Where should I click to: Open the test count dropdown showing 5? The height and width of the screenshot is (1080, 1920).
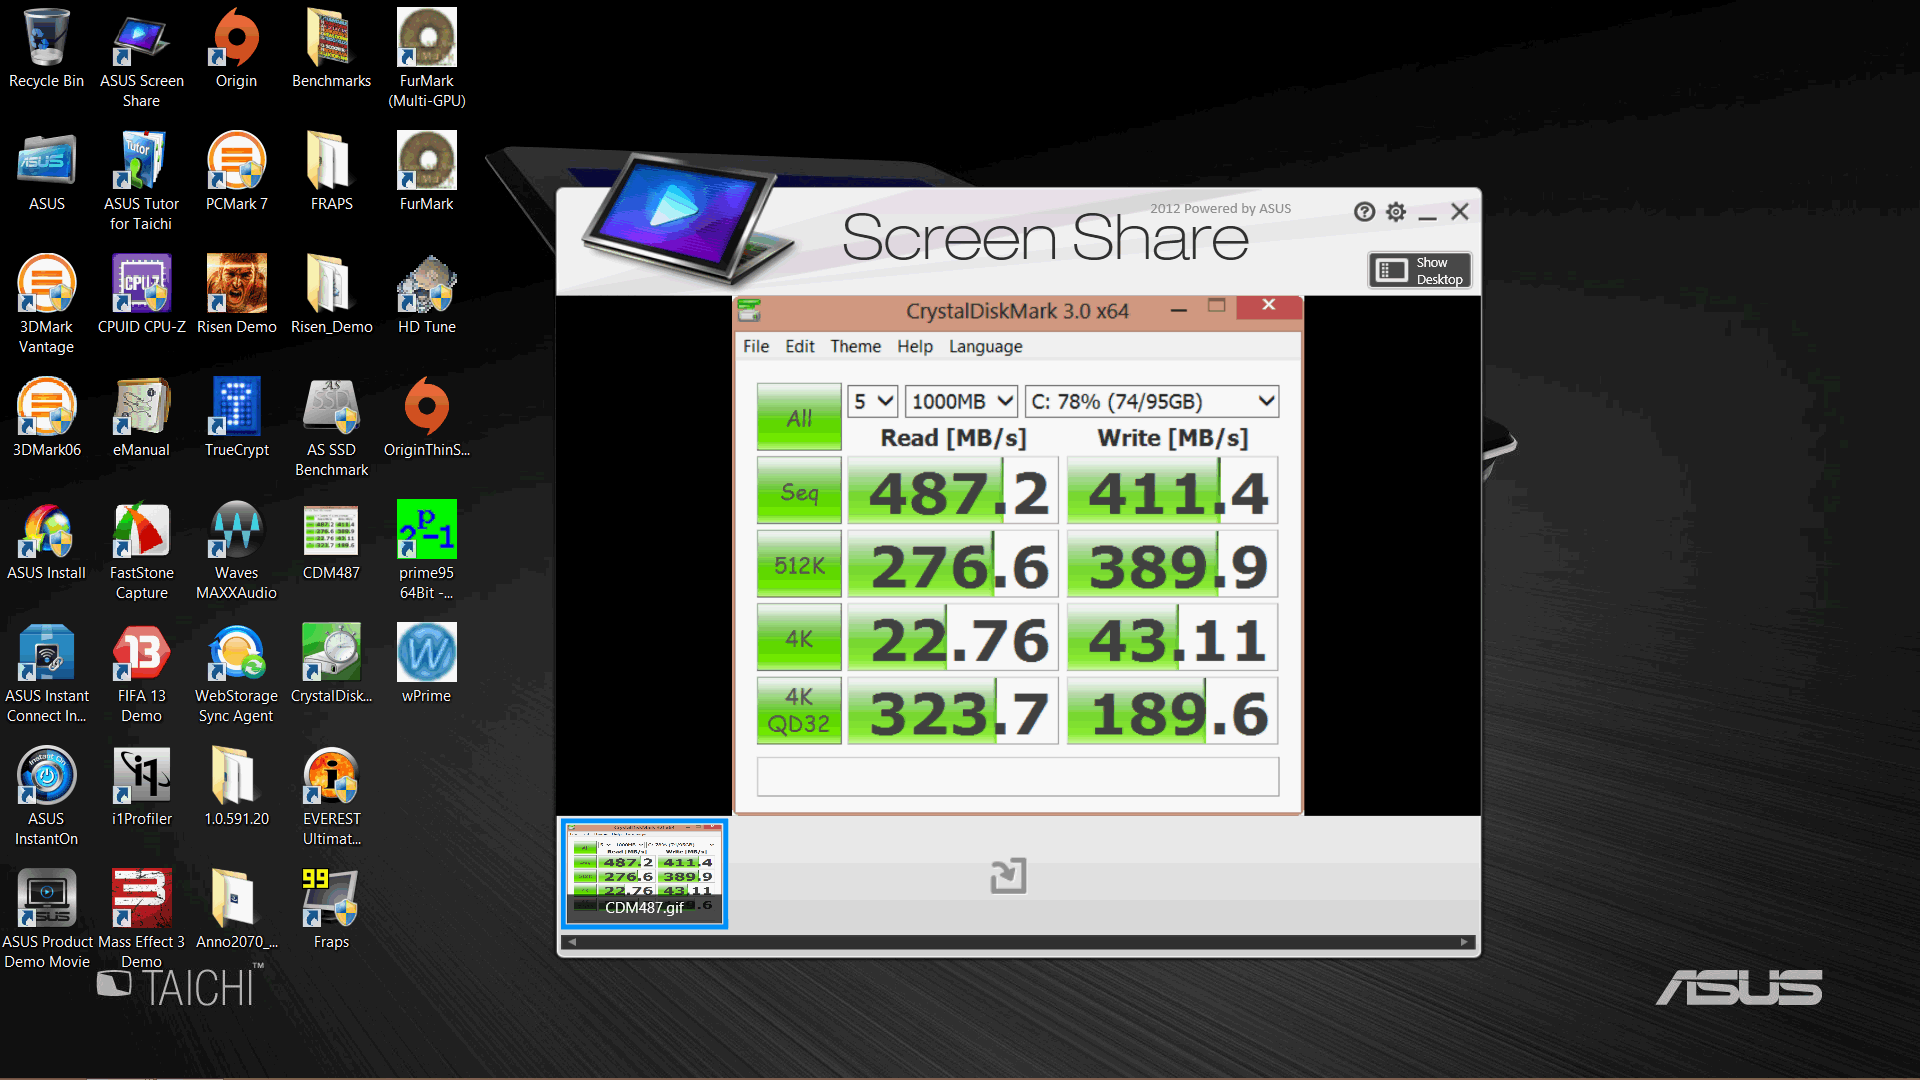point(872,402)
